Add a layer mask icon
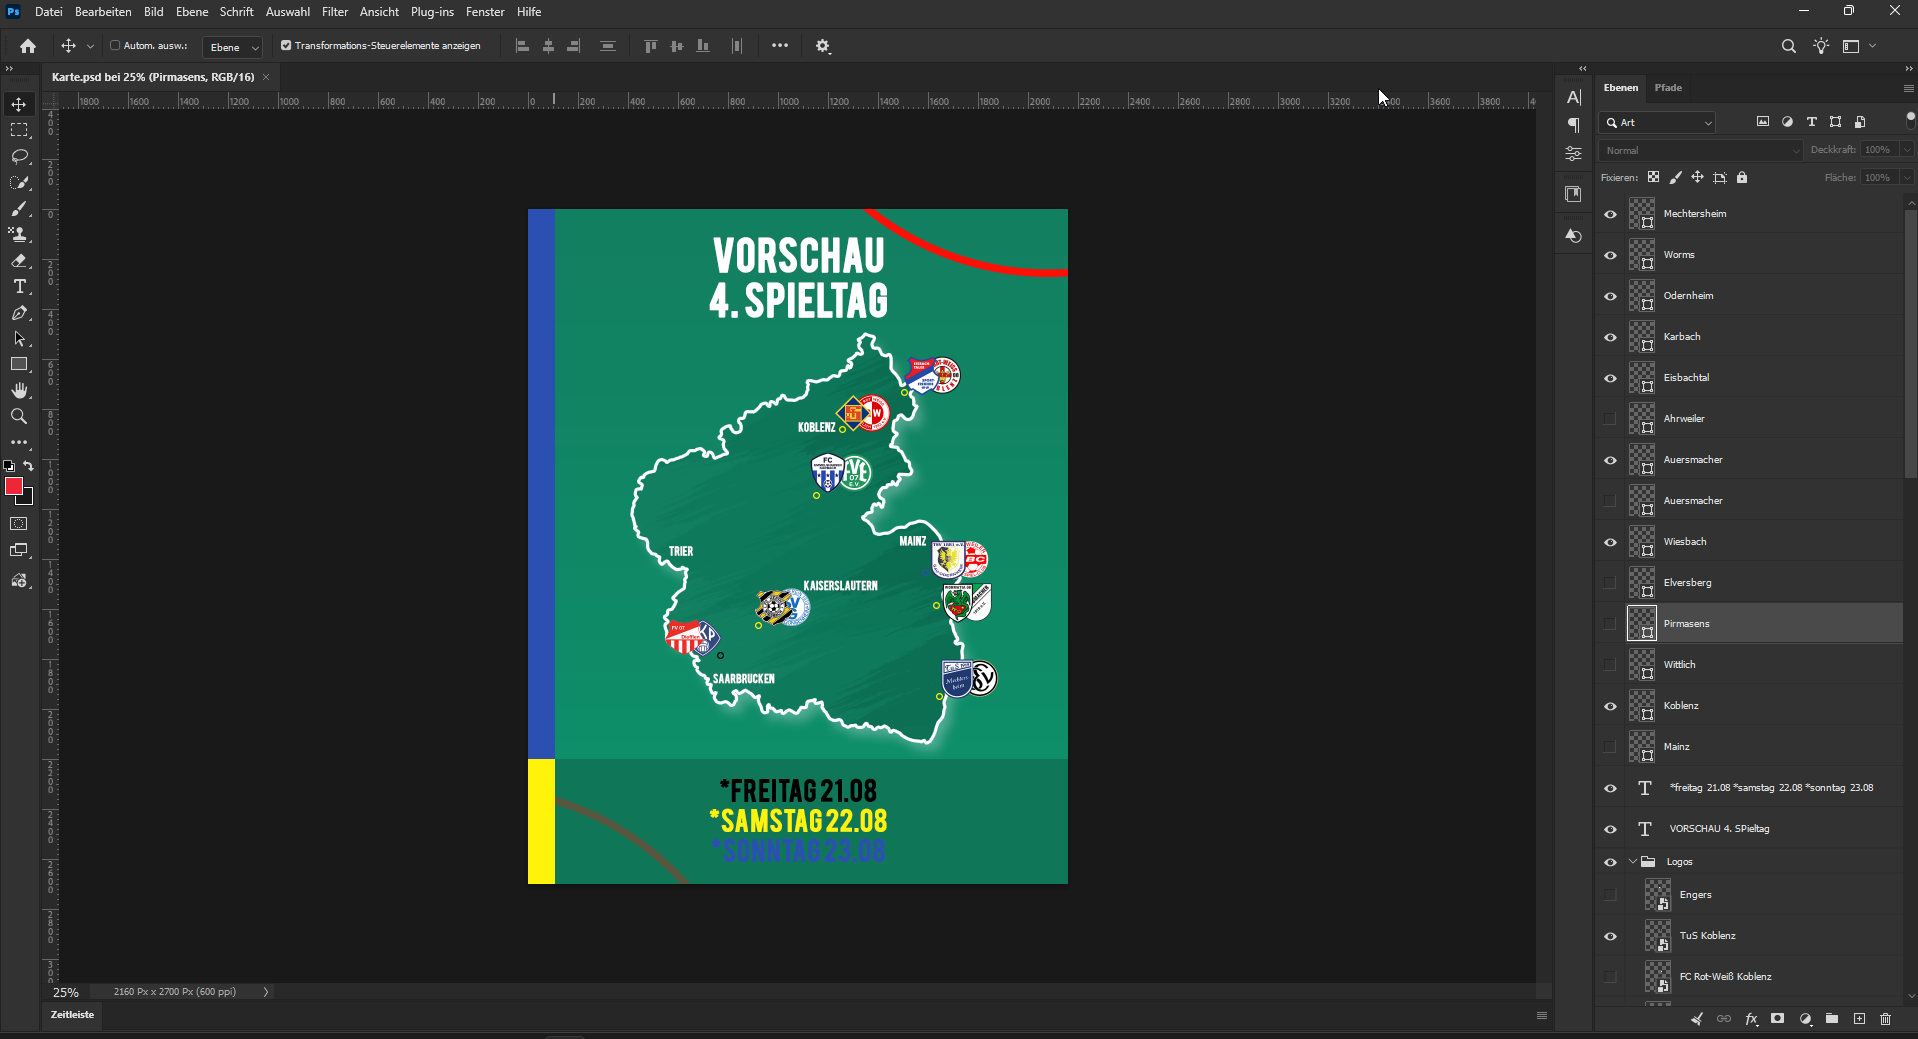 point(1778,1019)
